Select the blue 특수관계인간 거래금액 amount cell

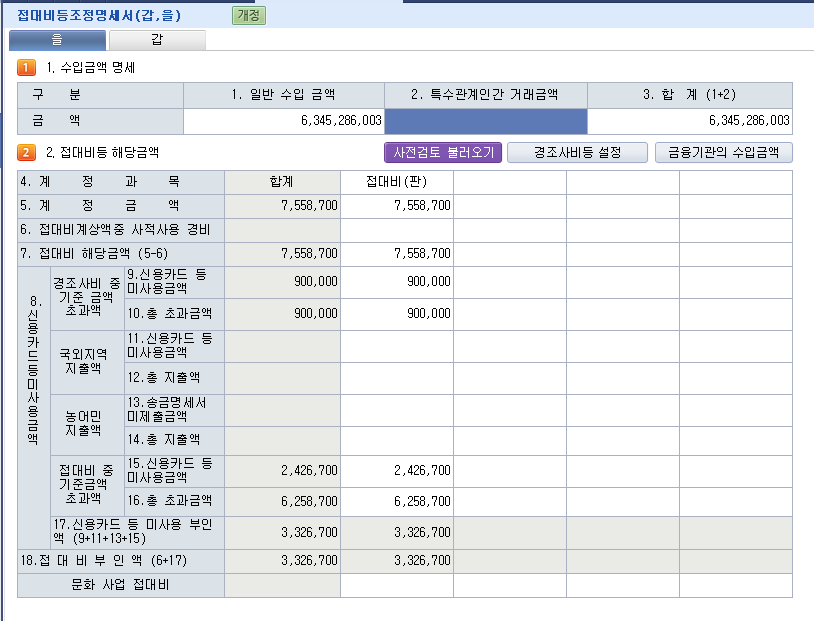(485, 121)
